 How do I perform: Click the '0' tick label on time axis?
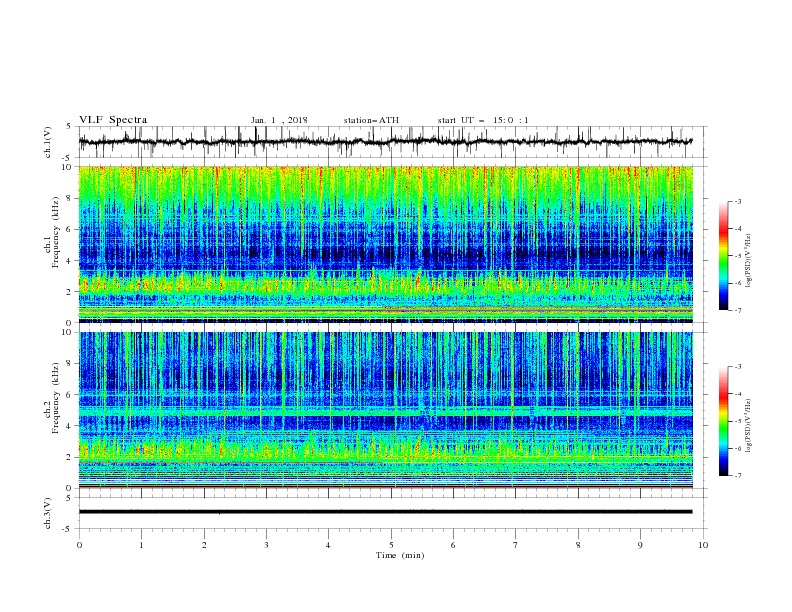point(79,545)
